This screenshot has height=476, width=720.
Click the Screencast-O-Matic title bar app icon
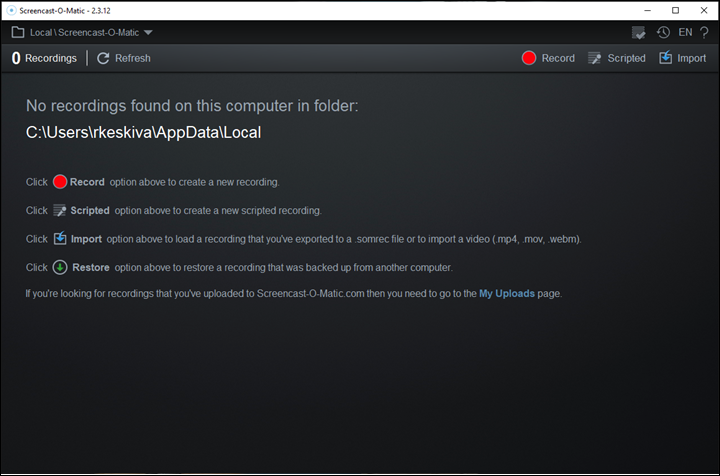pos(11,10)
